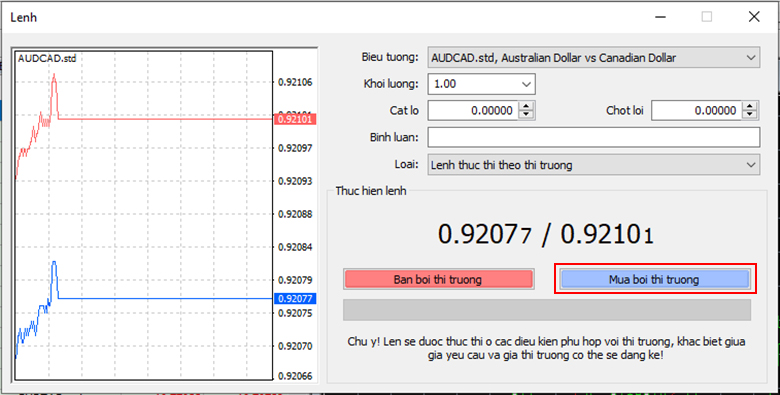Click Mua boi thi truong buy button
The height and width of the screenshot is (395, 780).
pyautogui.click(x=655, y=279)
